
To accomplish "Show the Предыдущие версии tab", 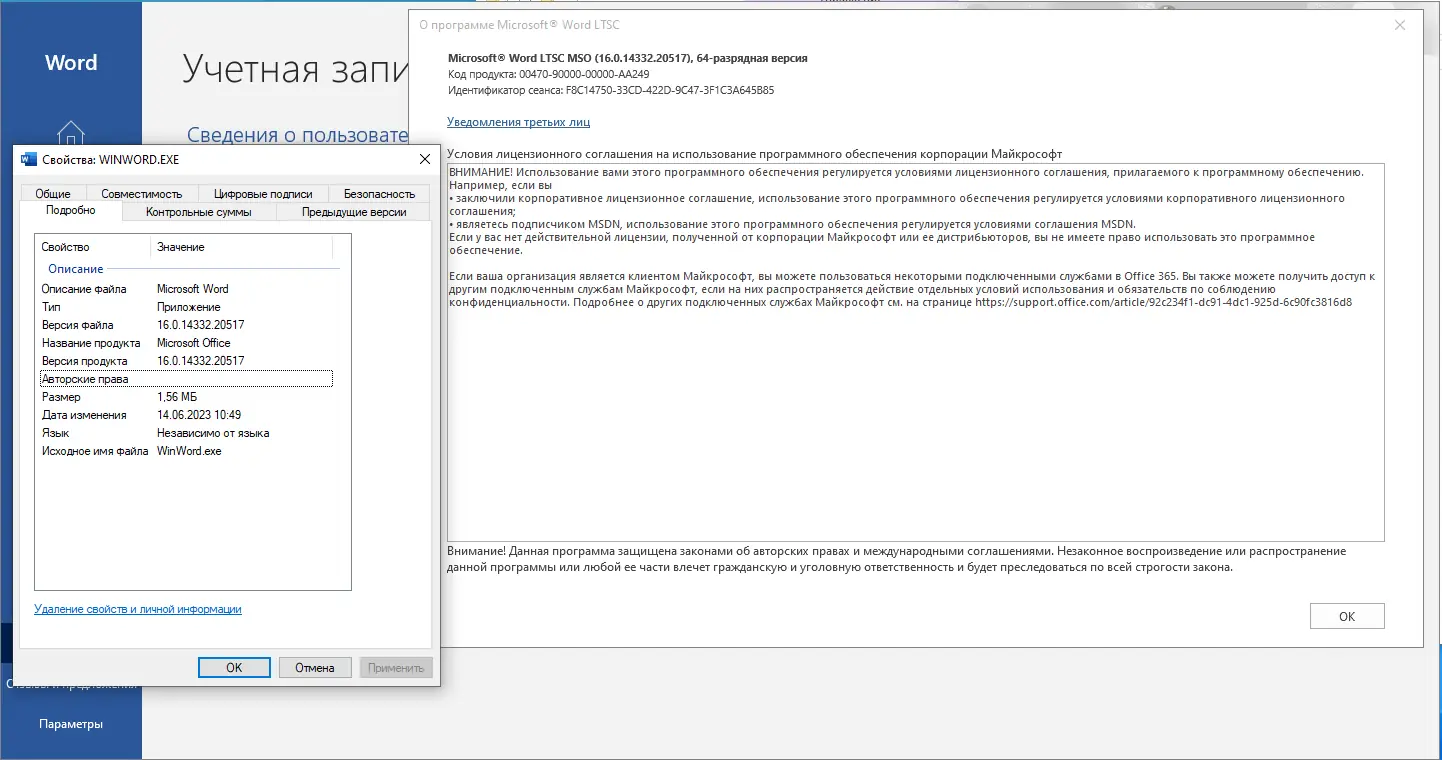I will tap(354, 212).
